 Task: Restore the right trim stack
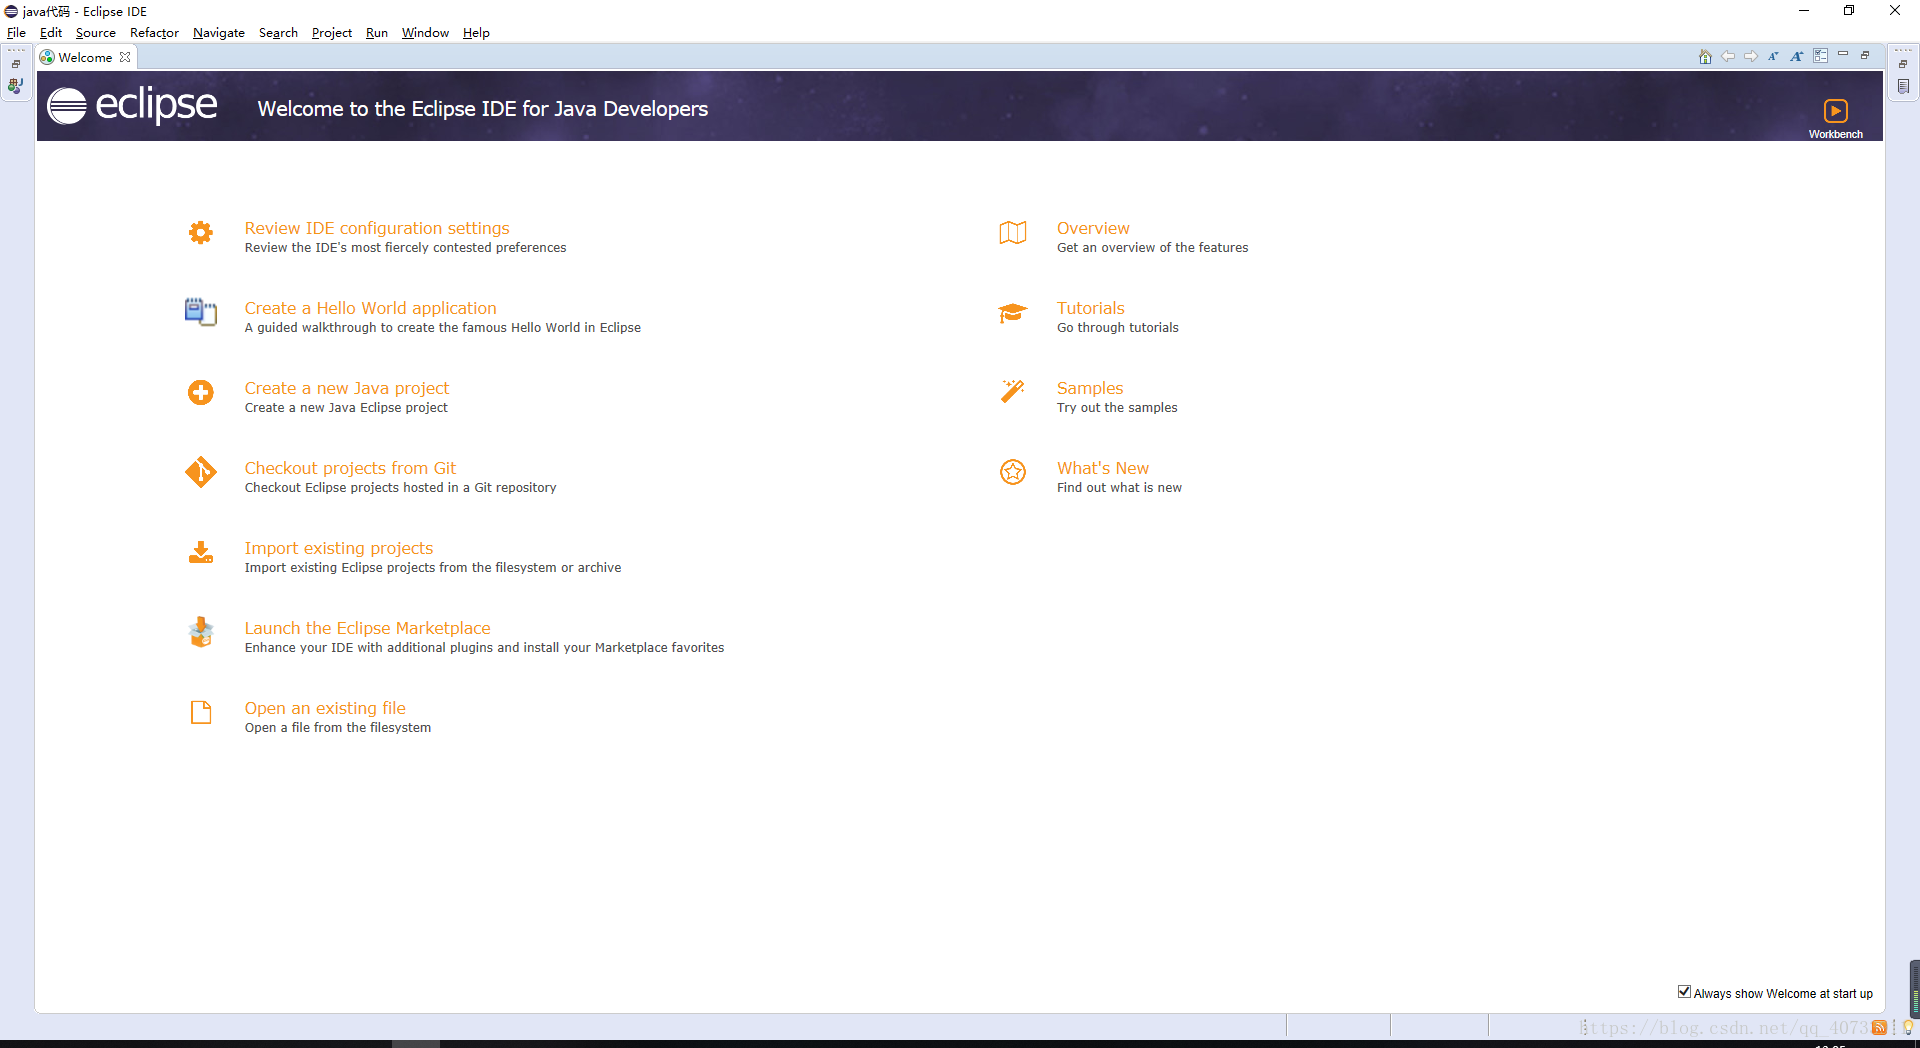pos(1903,64)
